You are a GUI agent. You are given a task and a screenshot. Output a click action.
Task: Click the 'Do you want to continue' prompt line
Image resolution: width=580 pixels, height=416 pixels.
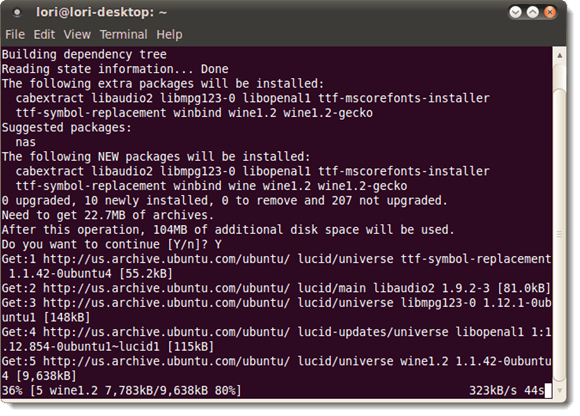(112, 244)
